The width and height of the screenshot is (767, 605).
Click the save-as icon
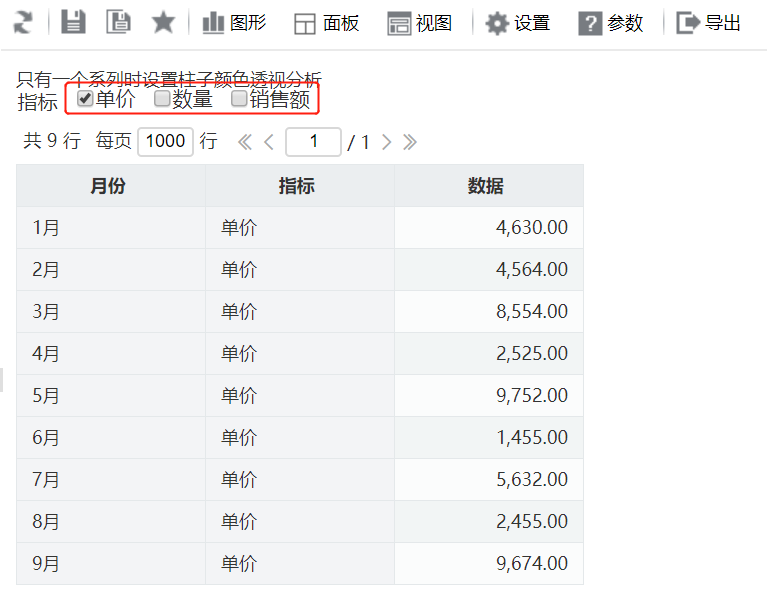pos(118,22)
